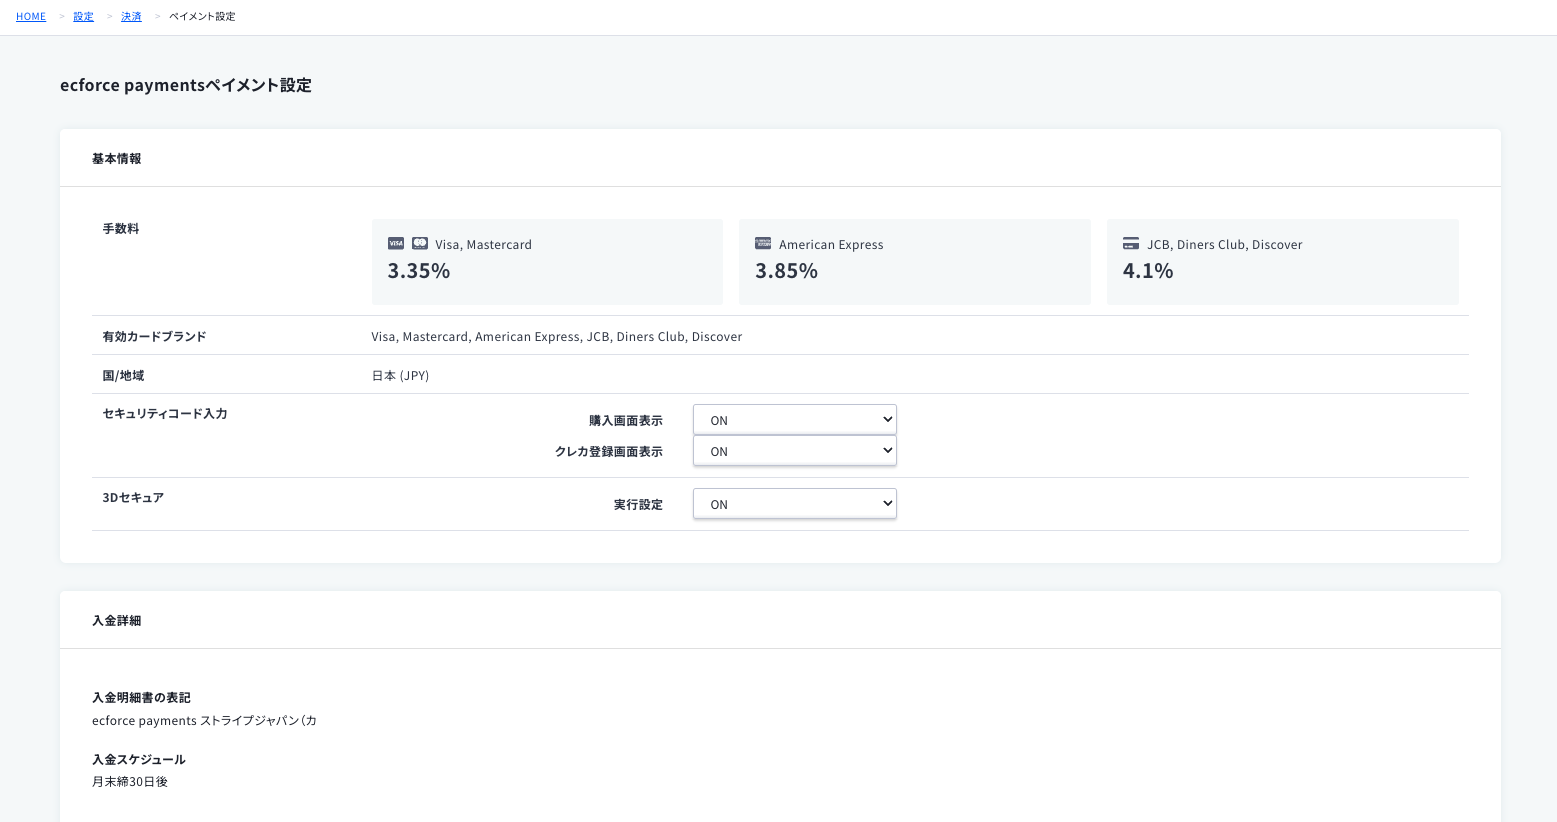Open the 設定 breadcrumb link

point(83,16)
